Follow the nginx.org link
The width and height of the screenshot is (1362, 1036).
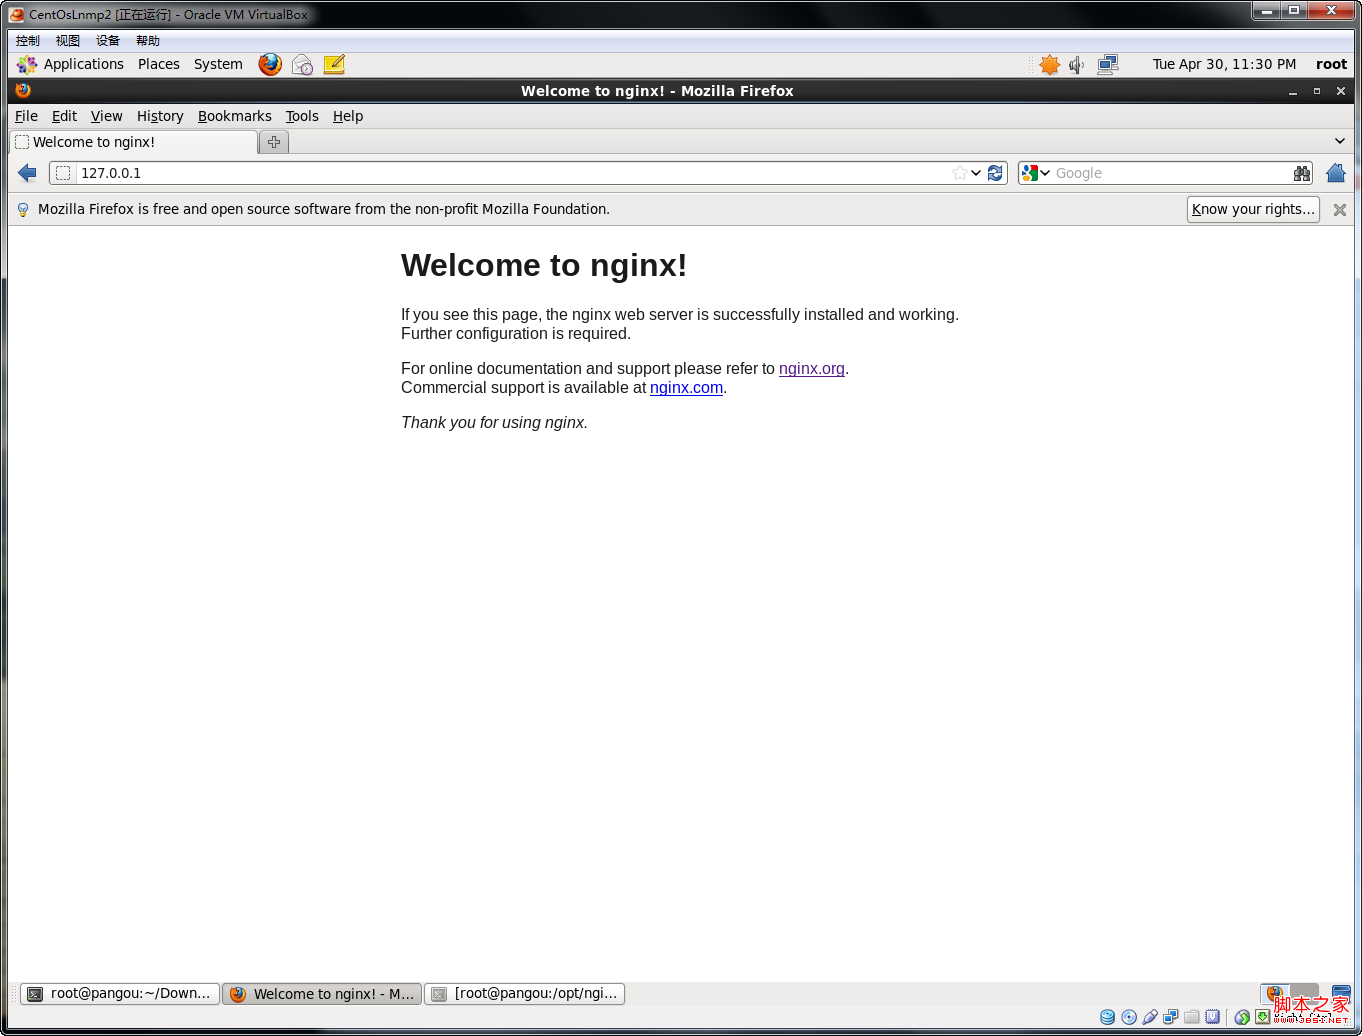tap(811, 368)
